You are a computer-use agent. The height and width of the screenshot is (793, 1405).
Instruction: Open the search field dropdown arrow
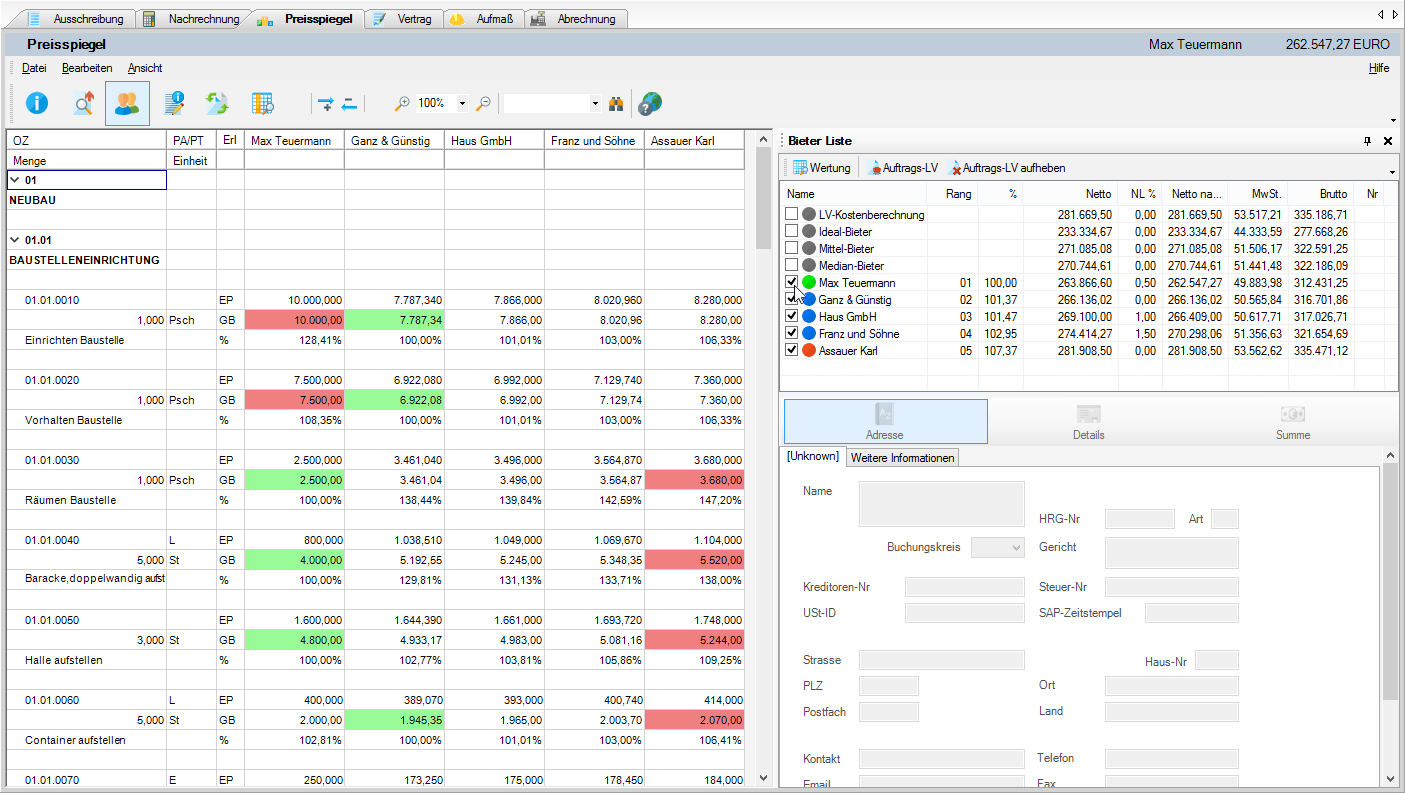pyautogui.click(x=595, y=103)
